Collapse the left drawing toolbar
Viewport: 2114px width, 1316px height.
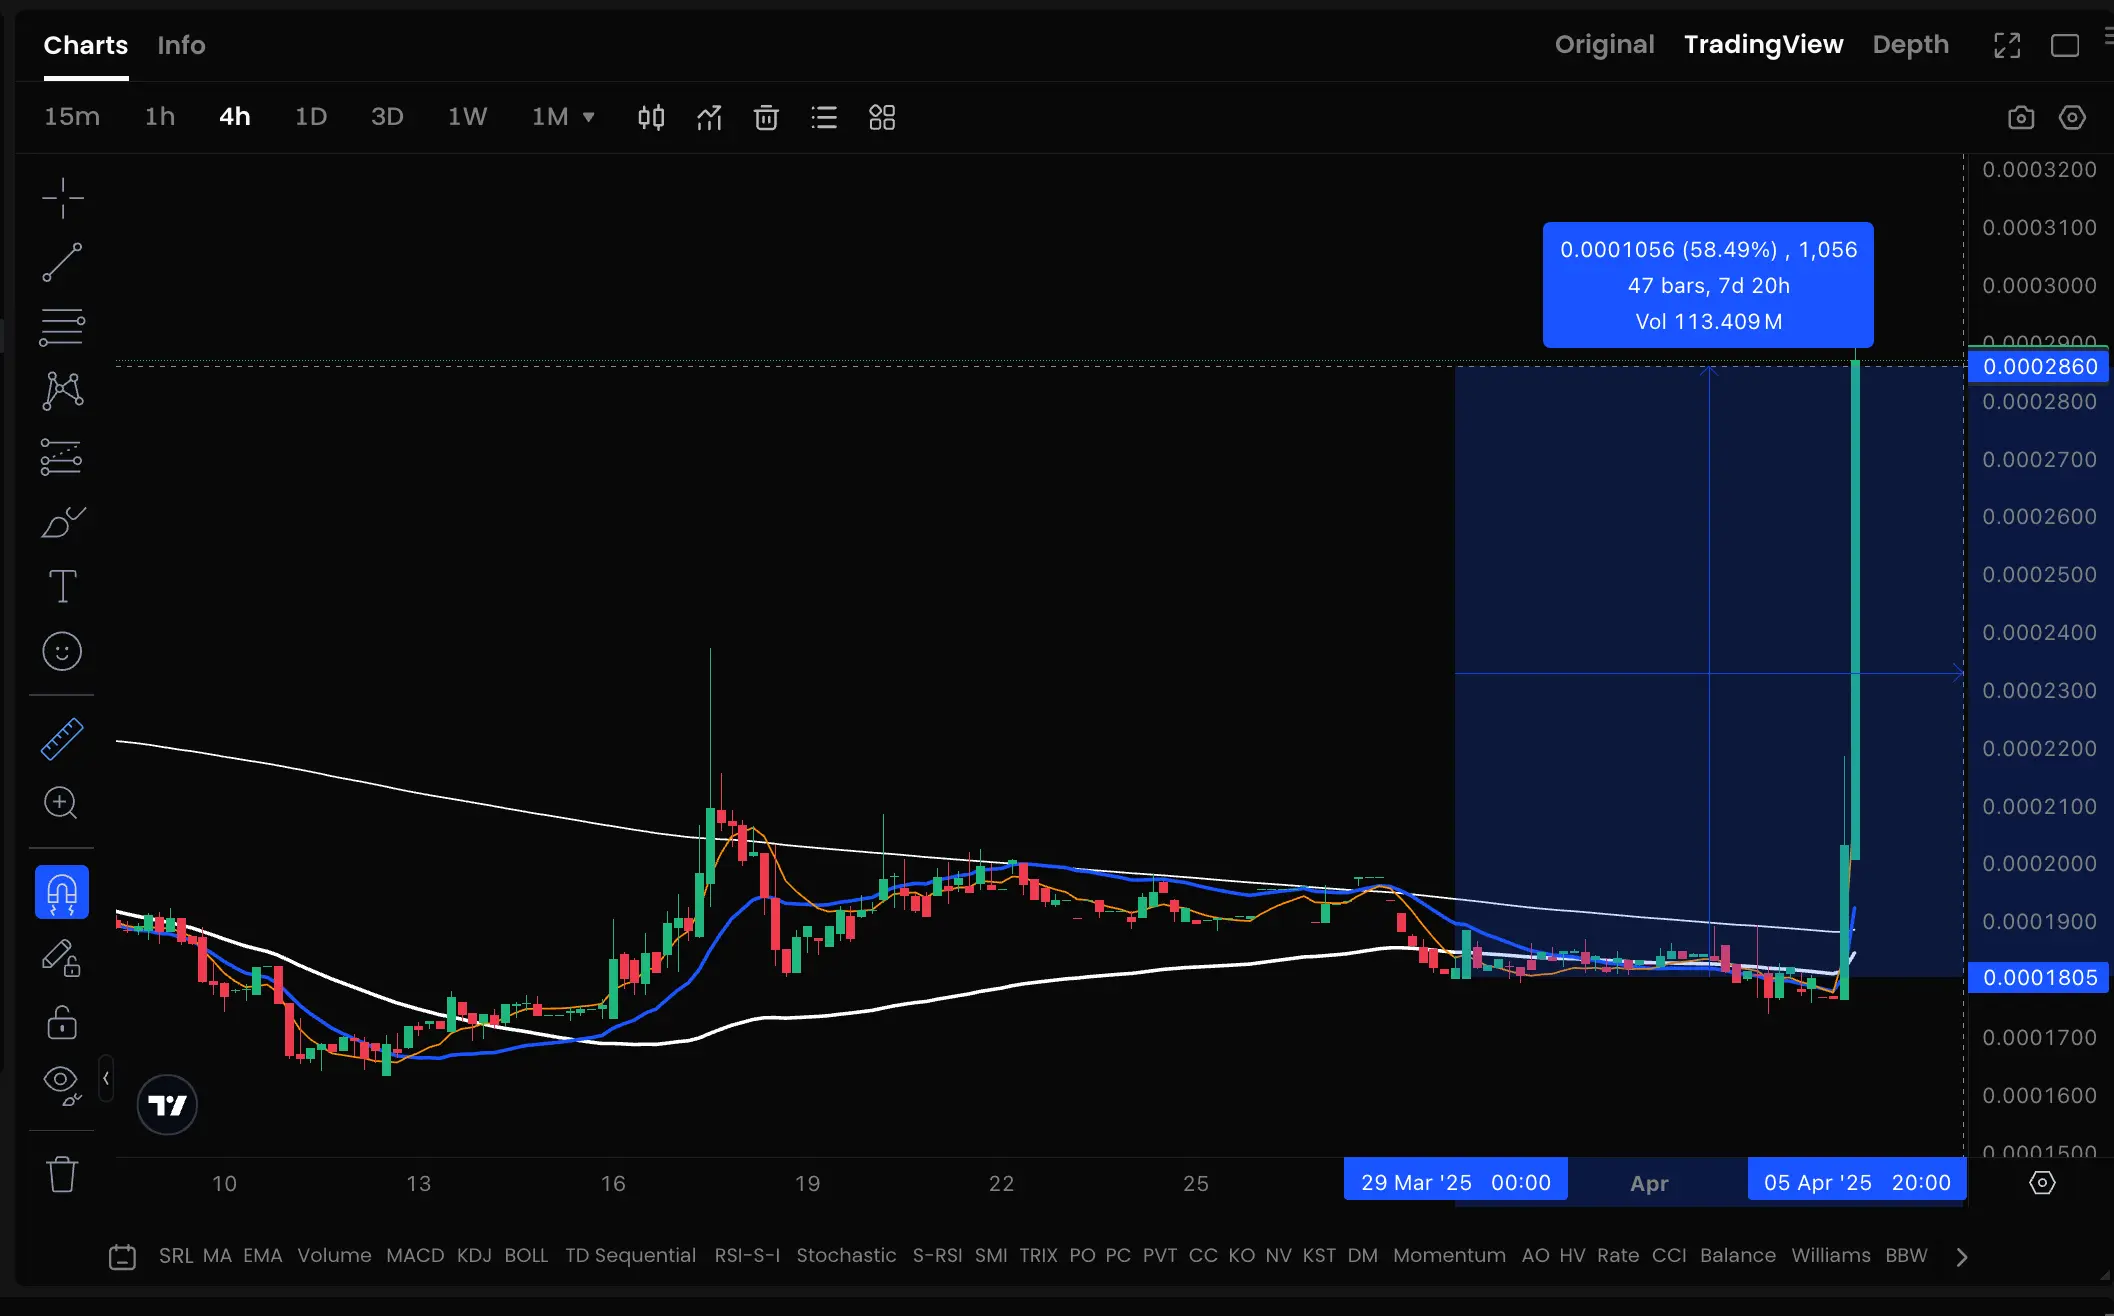coord(106,1078)
